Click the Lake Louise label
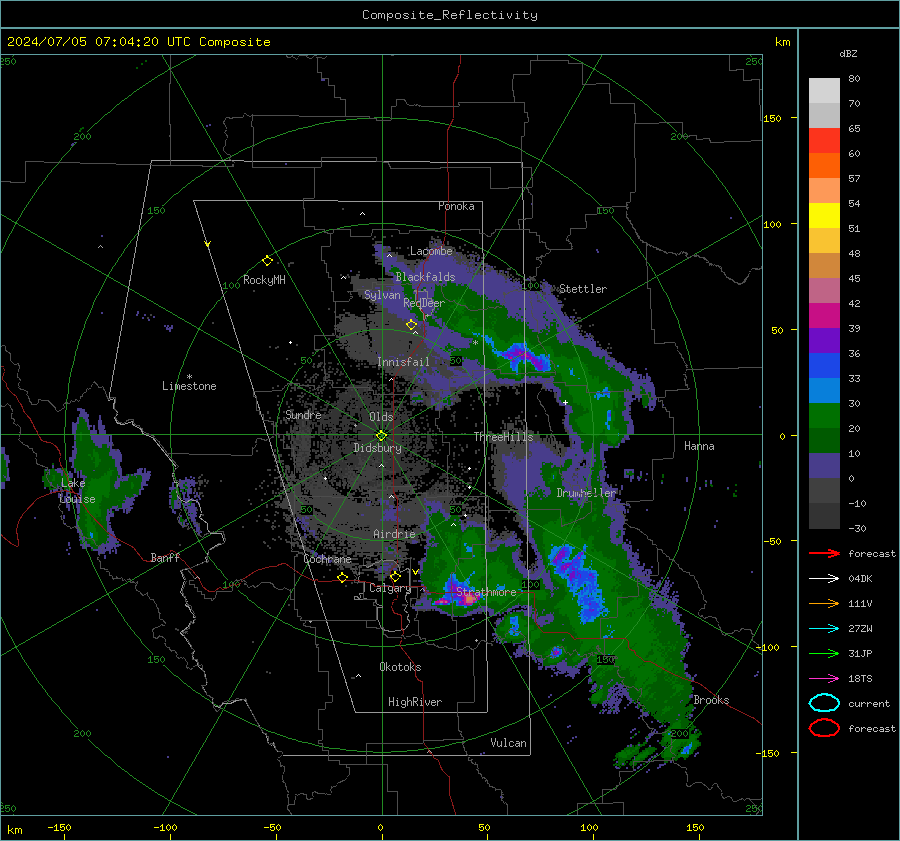The image size is (900, 841). pos(77,491)
